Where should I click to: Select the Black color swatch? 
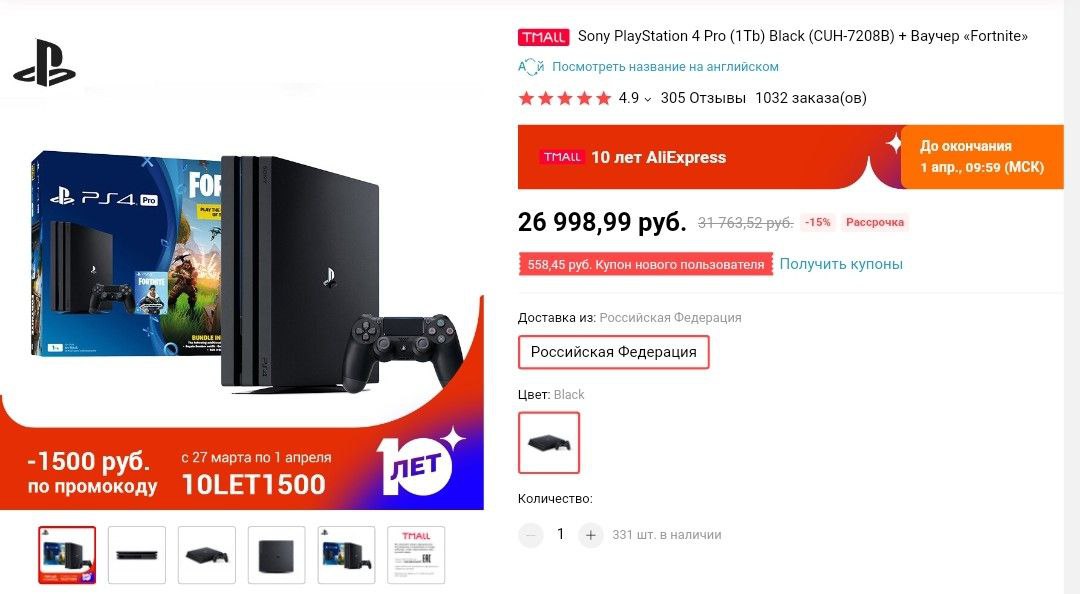[x=549, y=442]
